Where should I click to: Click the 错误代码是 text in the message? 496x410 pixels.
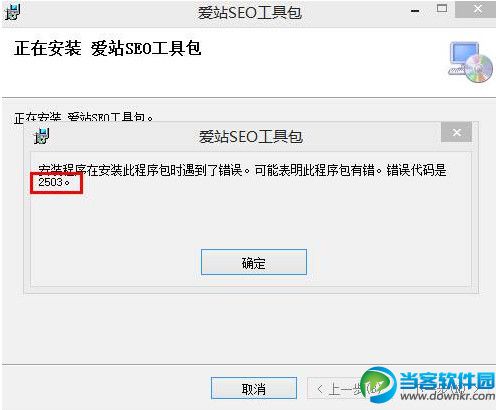(416, 170)
